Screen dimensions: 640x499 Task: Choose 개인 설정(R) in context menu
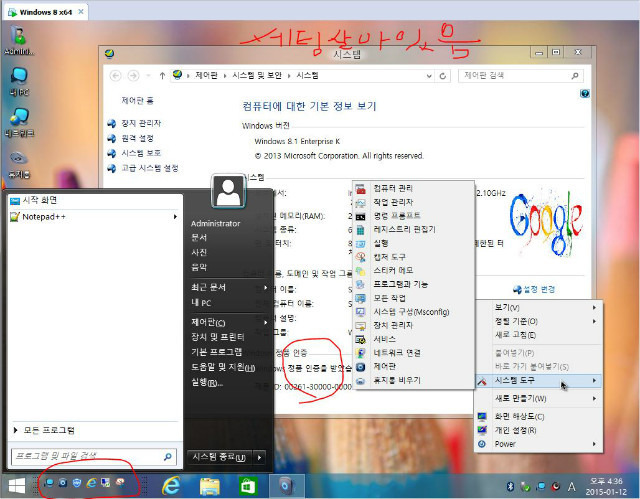pyautogui.click(x=538, y=430)
